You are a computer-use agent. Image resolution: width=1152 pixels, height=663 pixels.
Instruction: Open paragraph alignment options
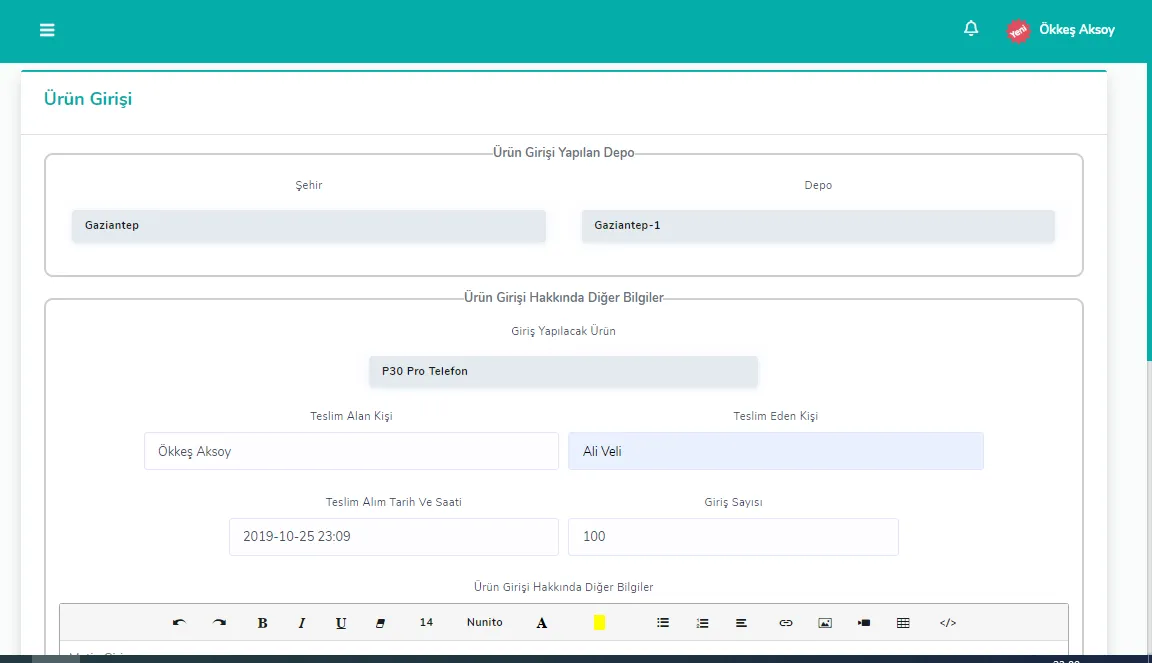pos(741,623)
